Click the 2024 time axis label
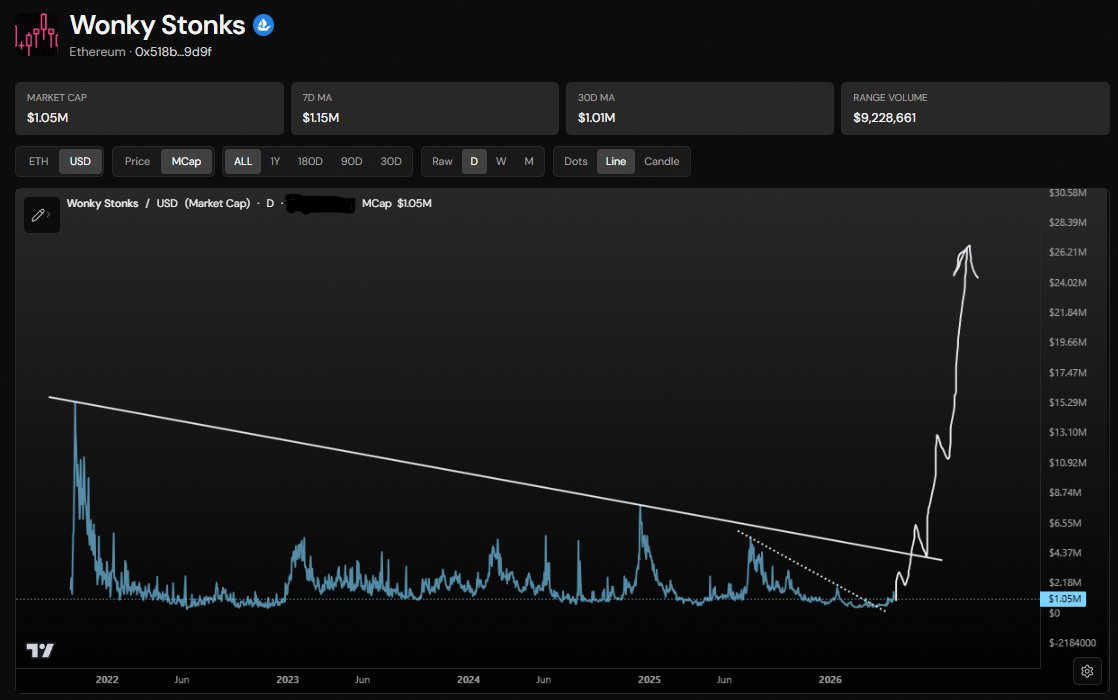This screenshot has width=1118, height=700. click(x=468, y=679)
